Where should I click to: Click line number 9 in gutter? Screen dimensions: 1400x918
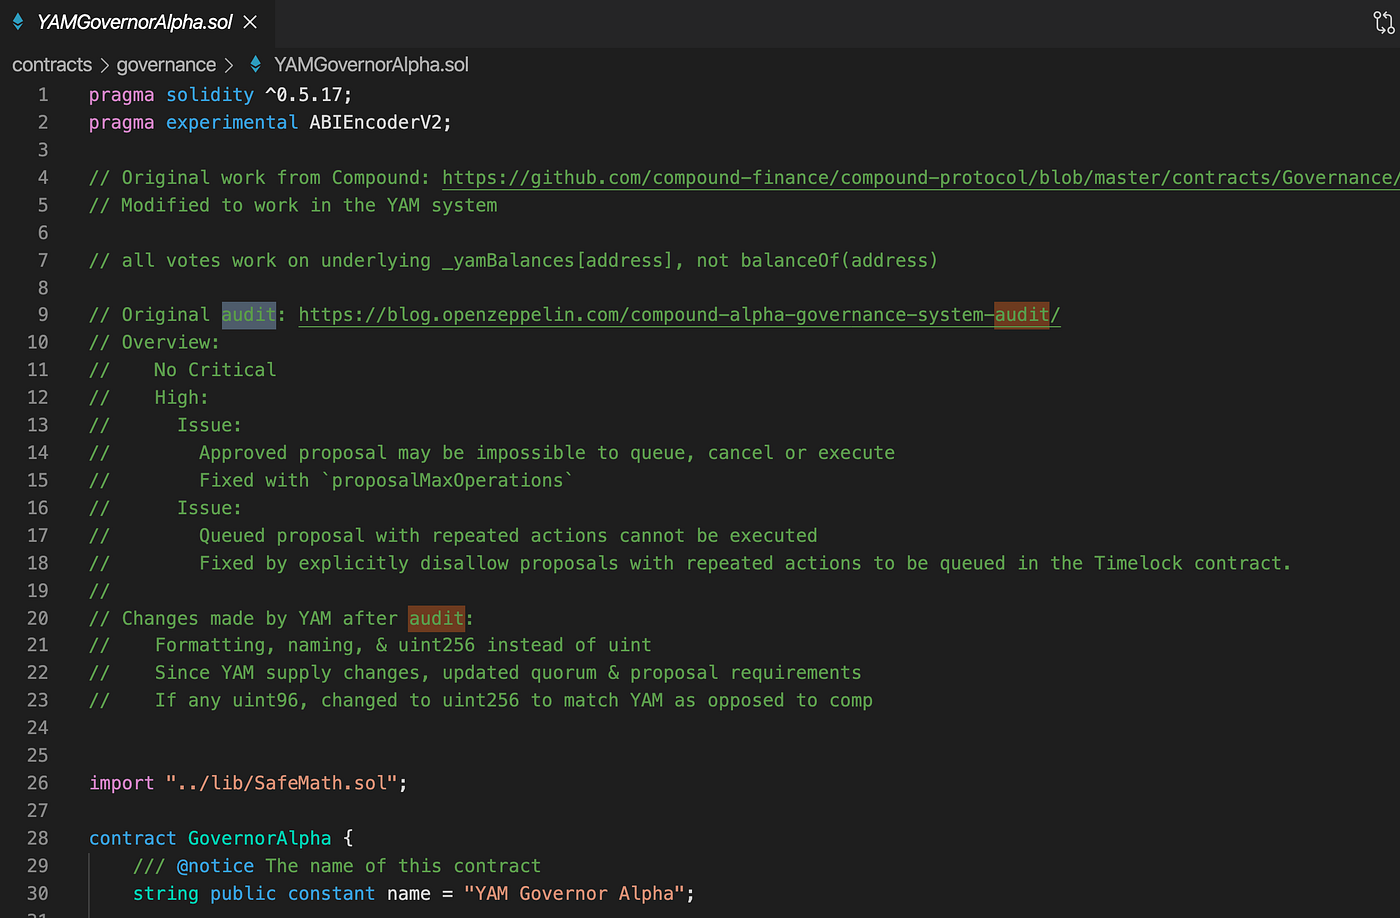[43, 315]
